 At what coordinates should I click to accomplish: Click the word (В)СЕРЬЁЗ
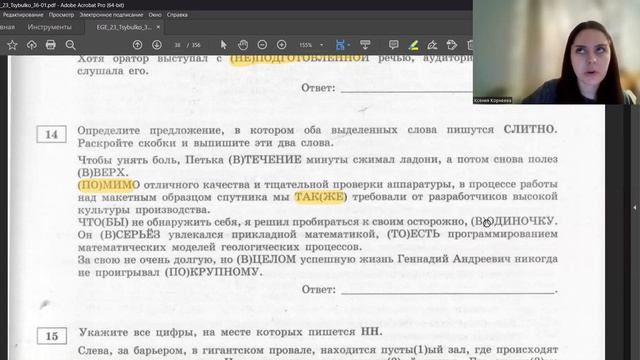pos(130,235)
